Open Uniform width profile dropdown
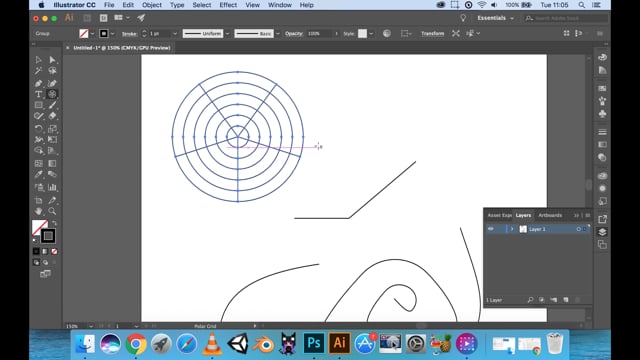 [228, 33]
